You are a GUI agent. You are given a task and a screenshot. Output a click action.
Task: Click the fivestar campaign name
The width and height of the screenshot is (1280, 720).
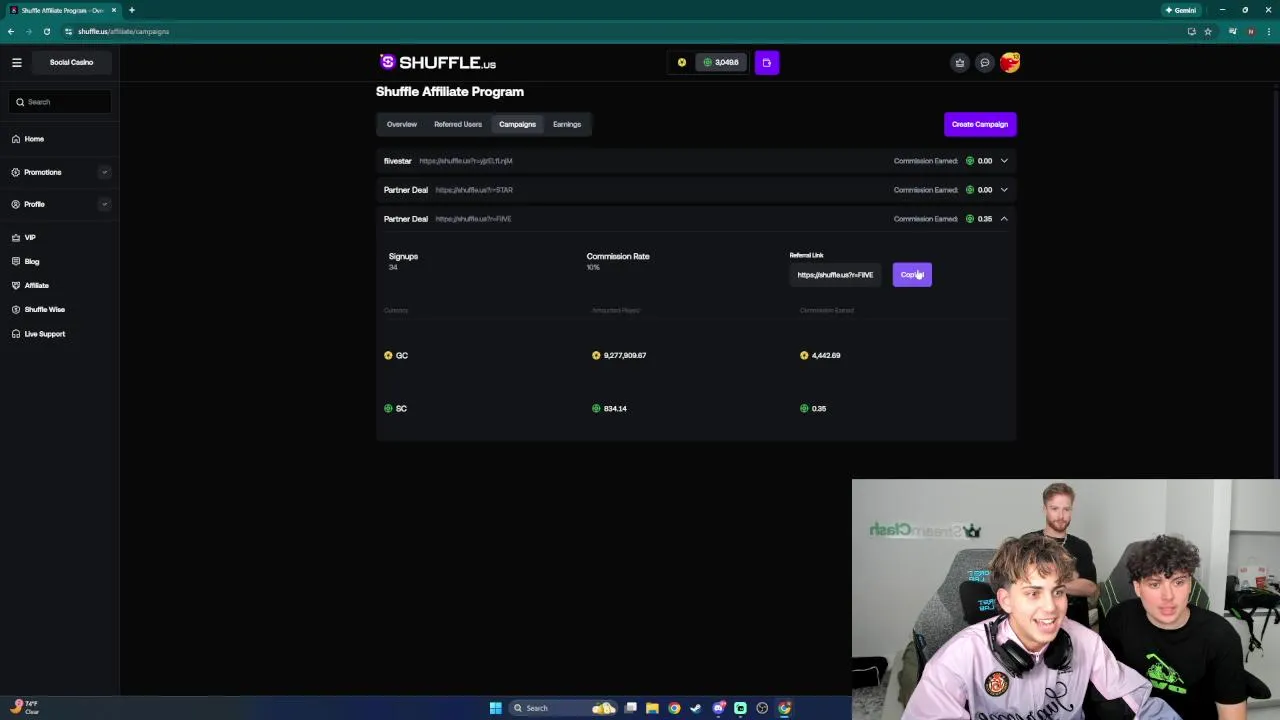(x=398, y=161)
